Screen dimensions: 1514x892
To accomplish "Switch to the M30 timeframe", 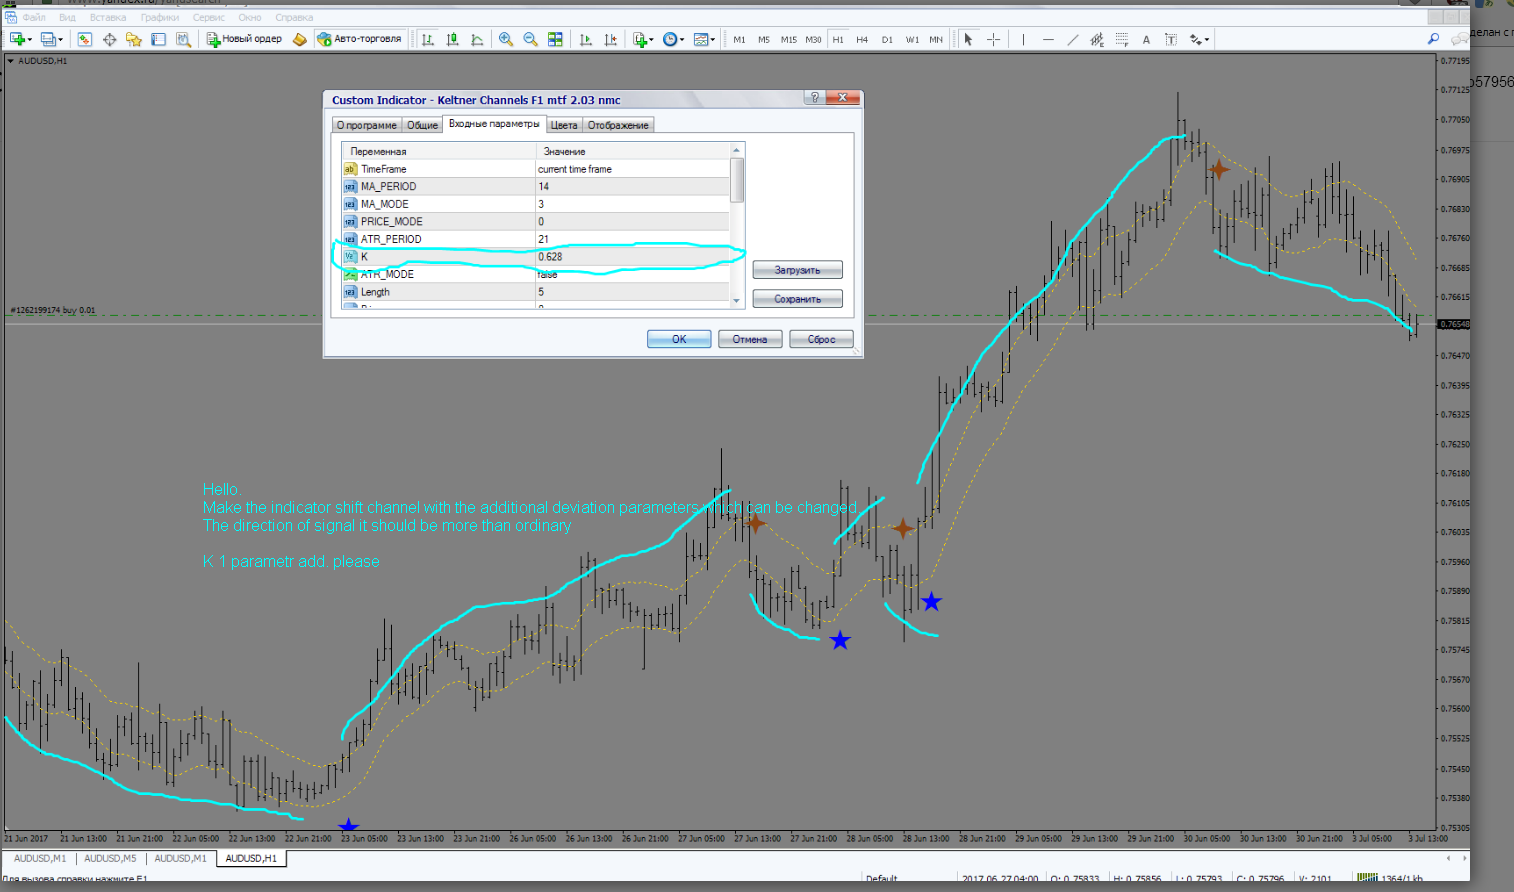I will click(x=813, y=39).
